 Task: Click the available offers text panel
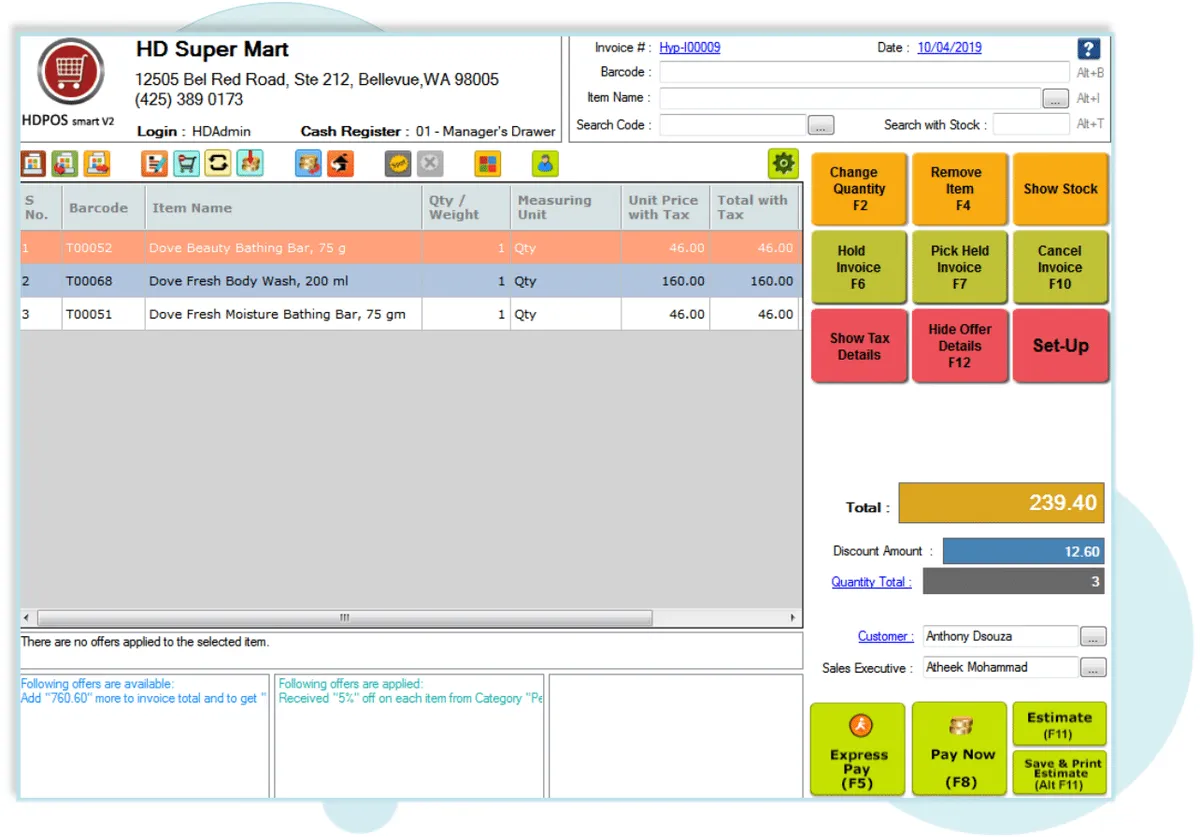[x=145, y=736]
